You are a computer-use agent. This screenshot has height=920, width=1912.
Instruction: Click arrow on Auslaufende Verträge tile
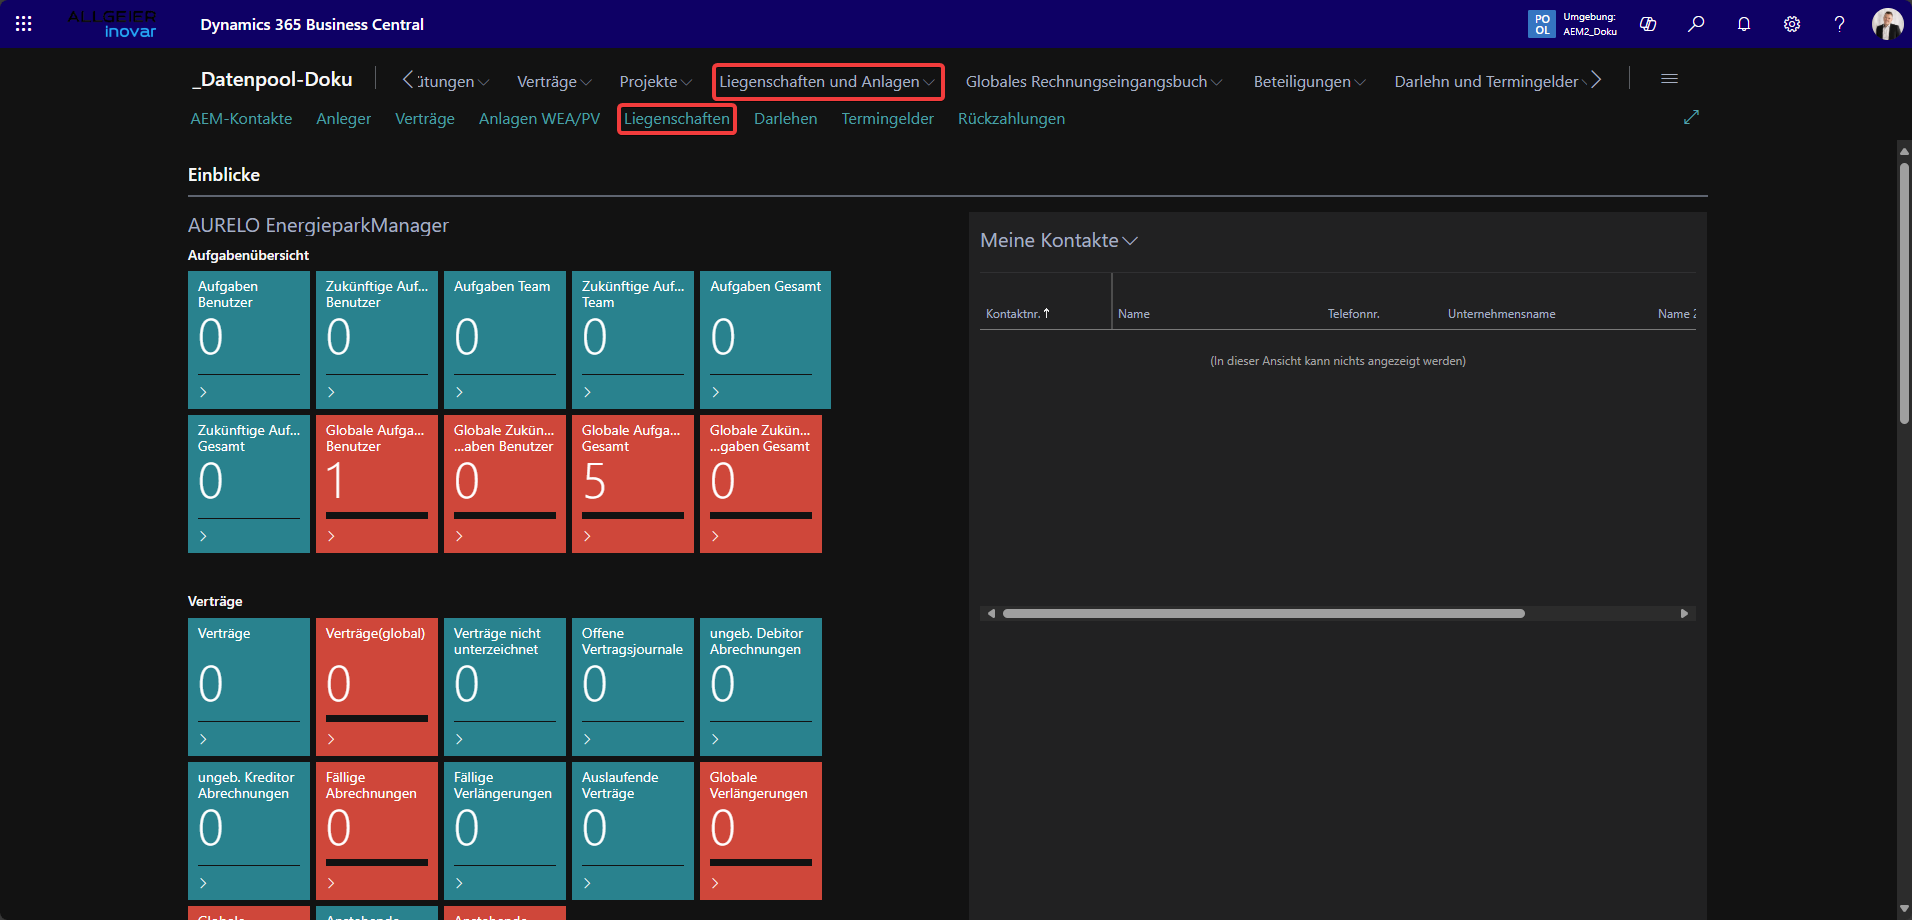[587, 883]
